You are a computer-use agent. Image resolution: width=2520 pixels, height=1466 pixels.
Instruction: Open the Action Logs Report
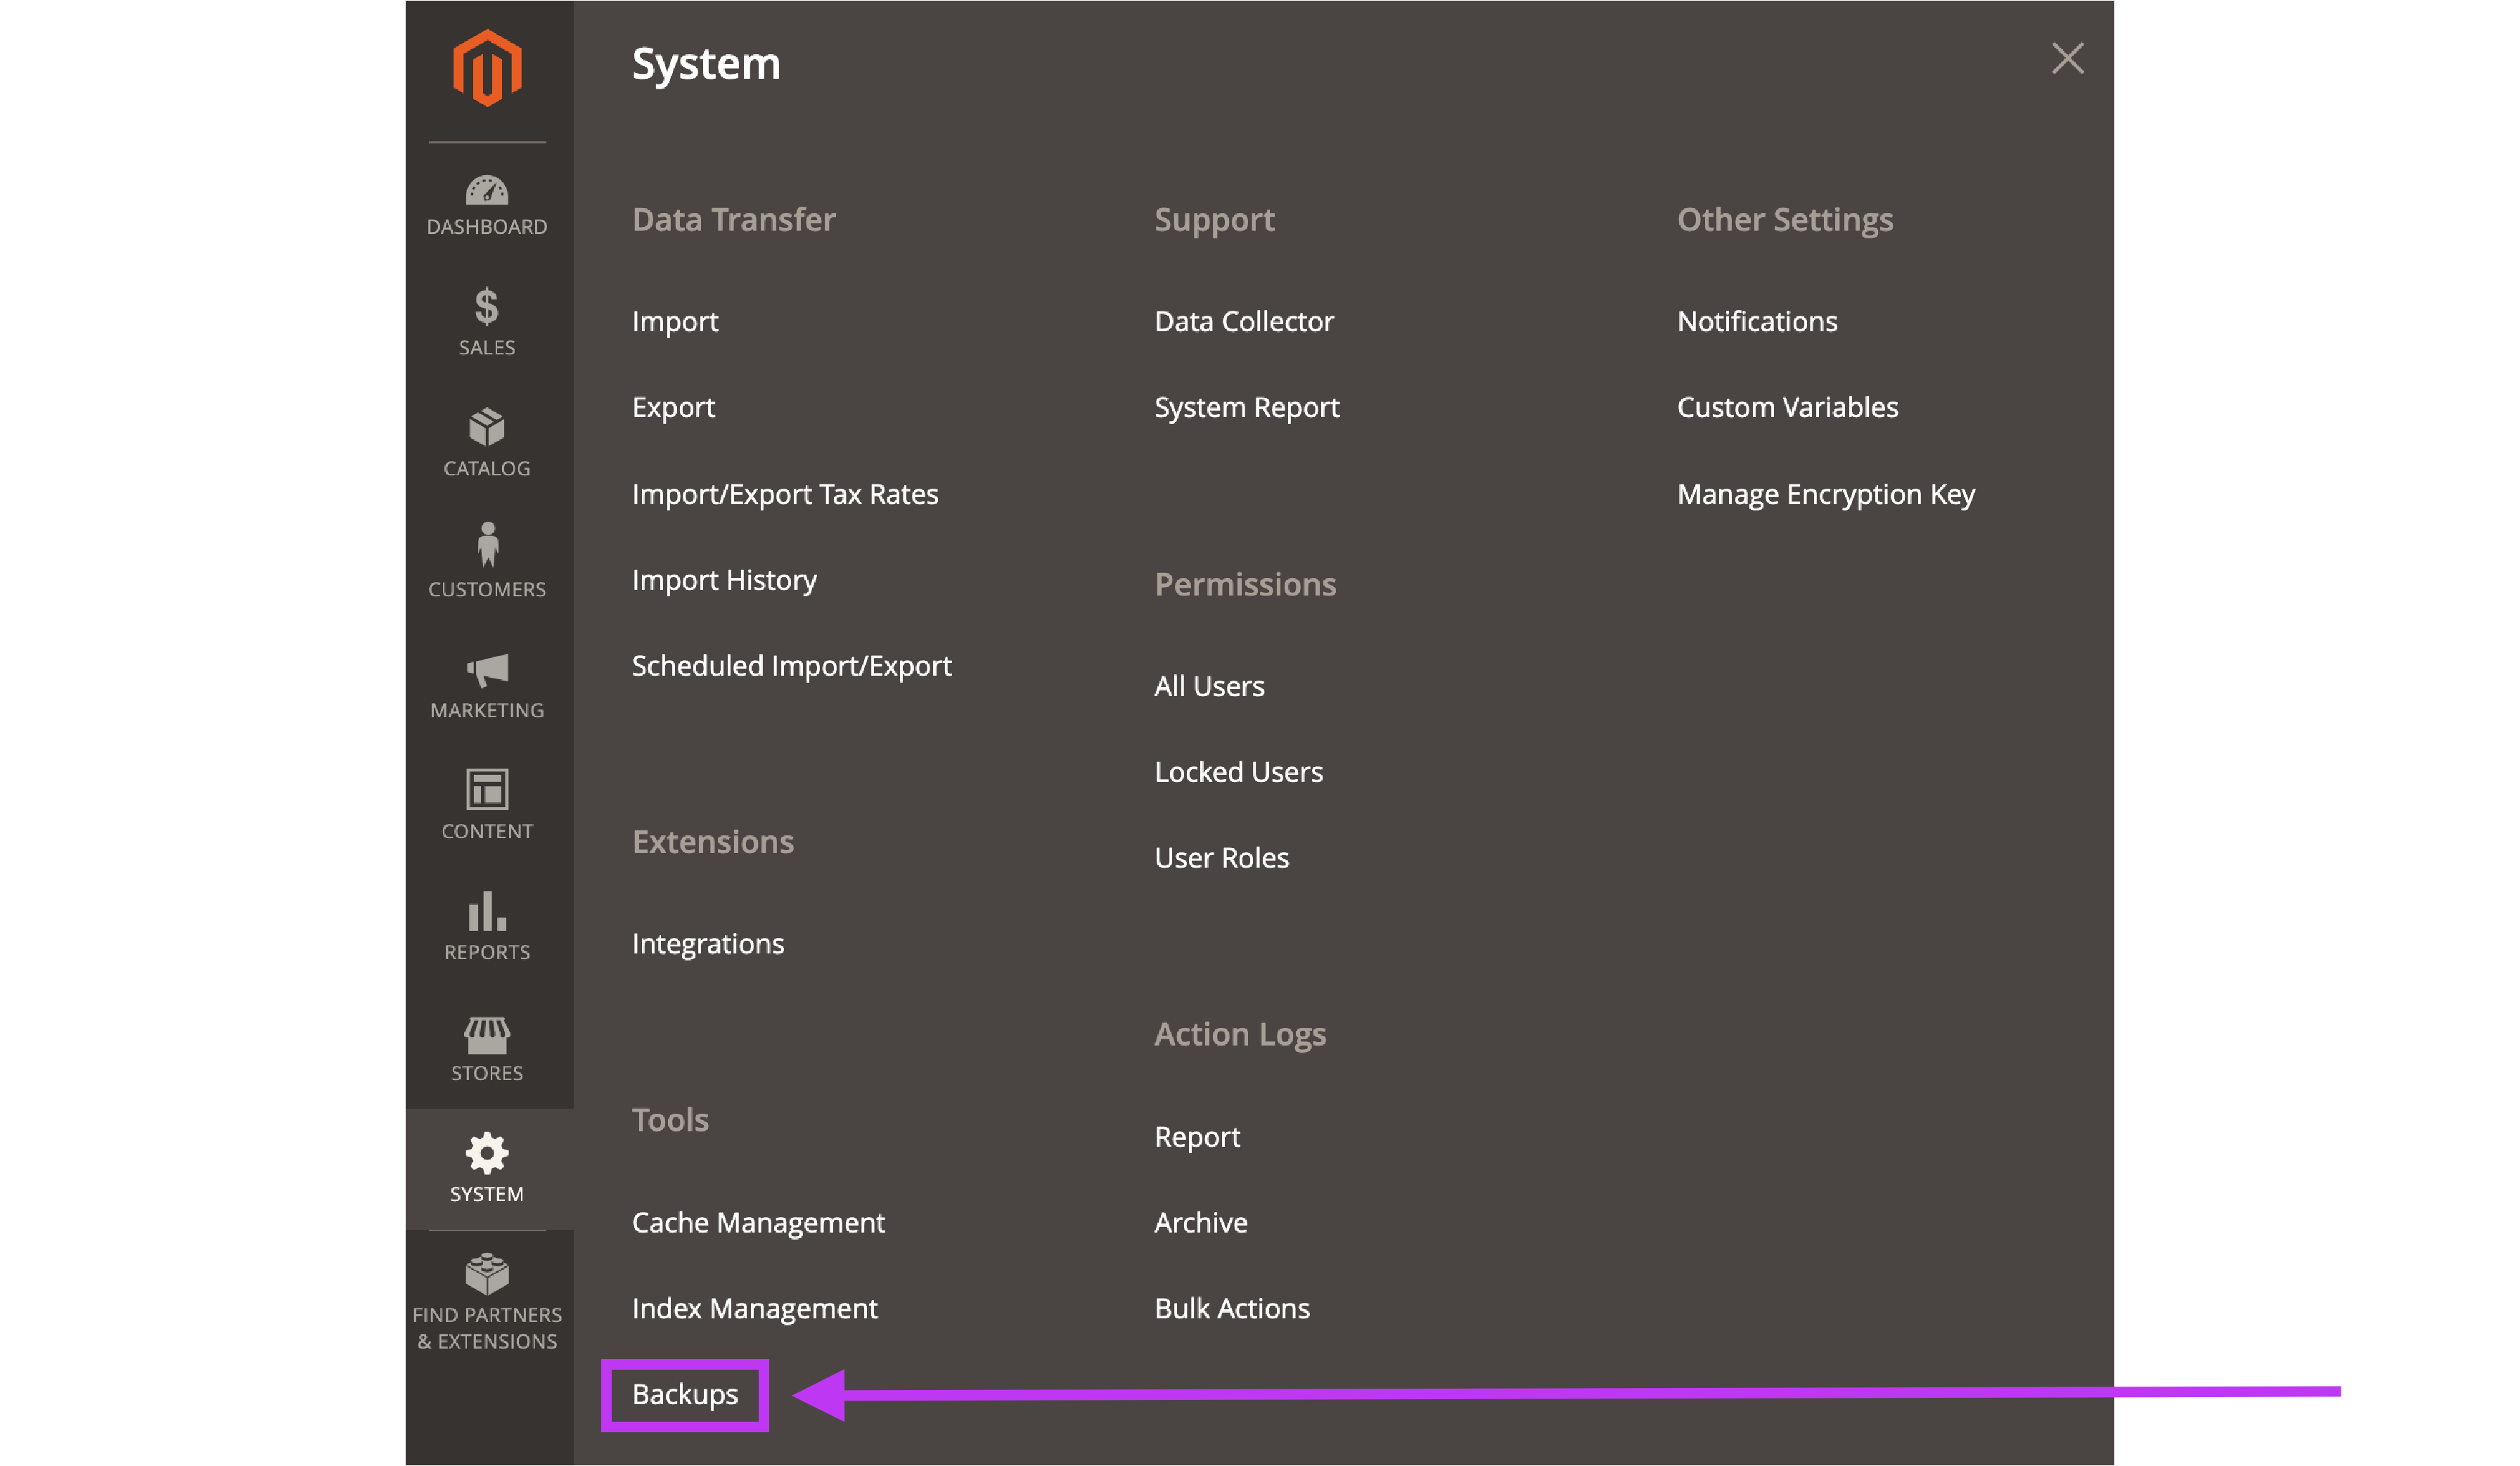[1197, 1137]
